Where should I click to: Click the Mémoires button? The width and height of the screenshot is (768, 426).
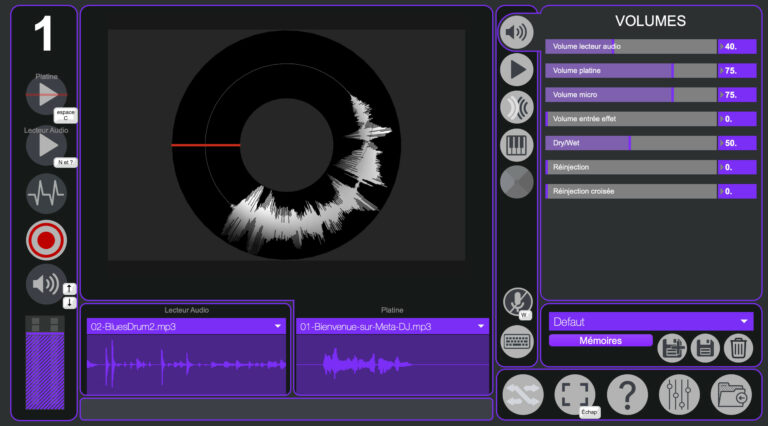600,341
